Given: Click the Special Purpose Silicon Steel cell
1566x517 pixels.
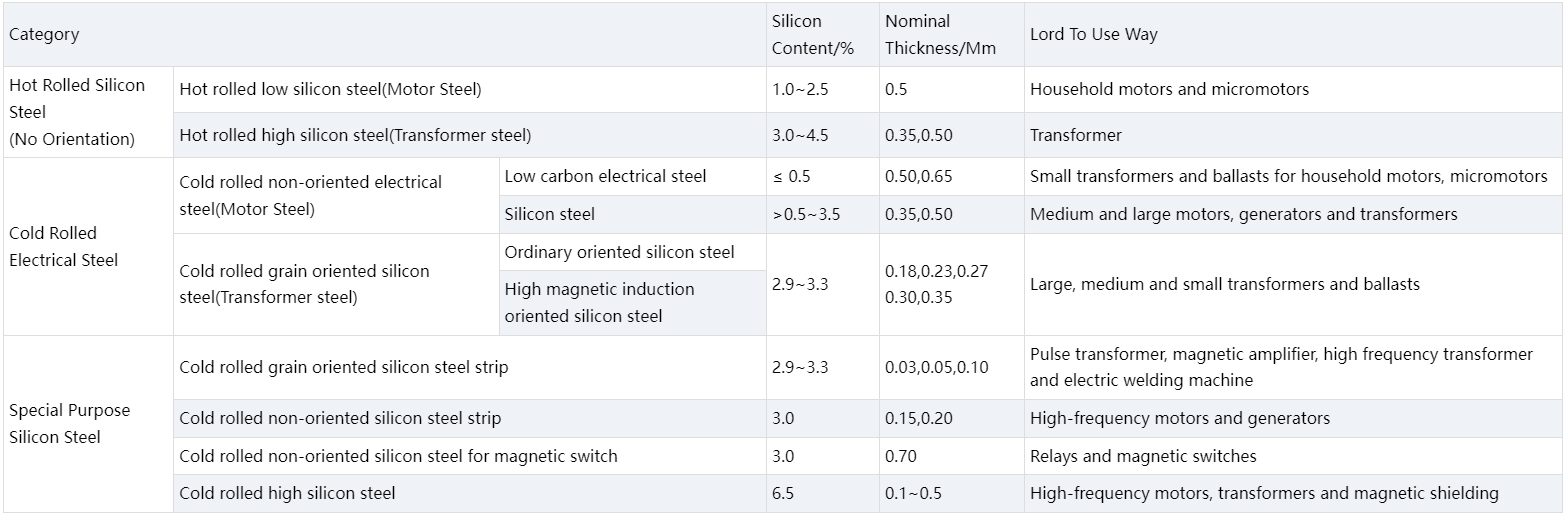Looking at the screenshot, I should coord(69,424).
